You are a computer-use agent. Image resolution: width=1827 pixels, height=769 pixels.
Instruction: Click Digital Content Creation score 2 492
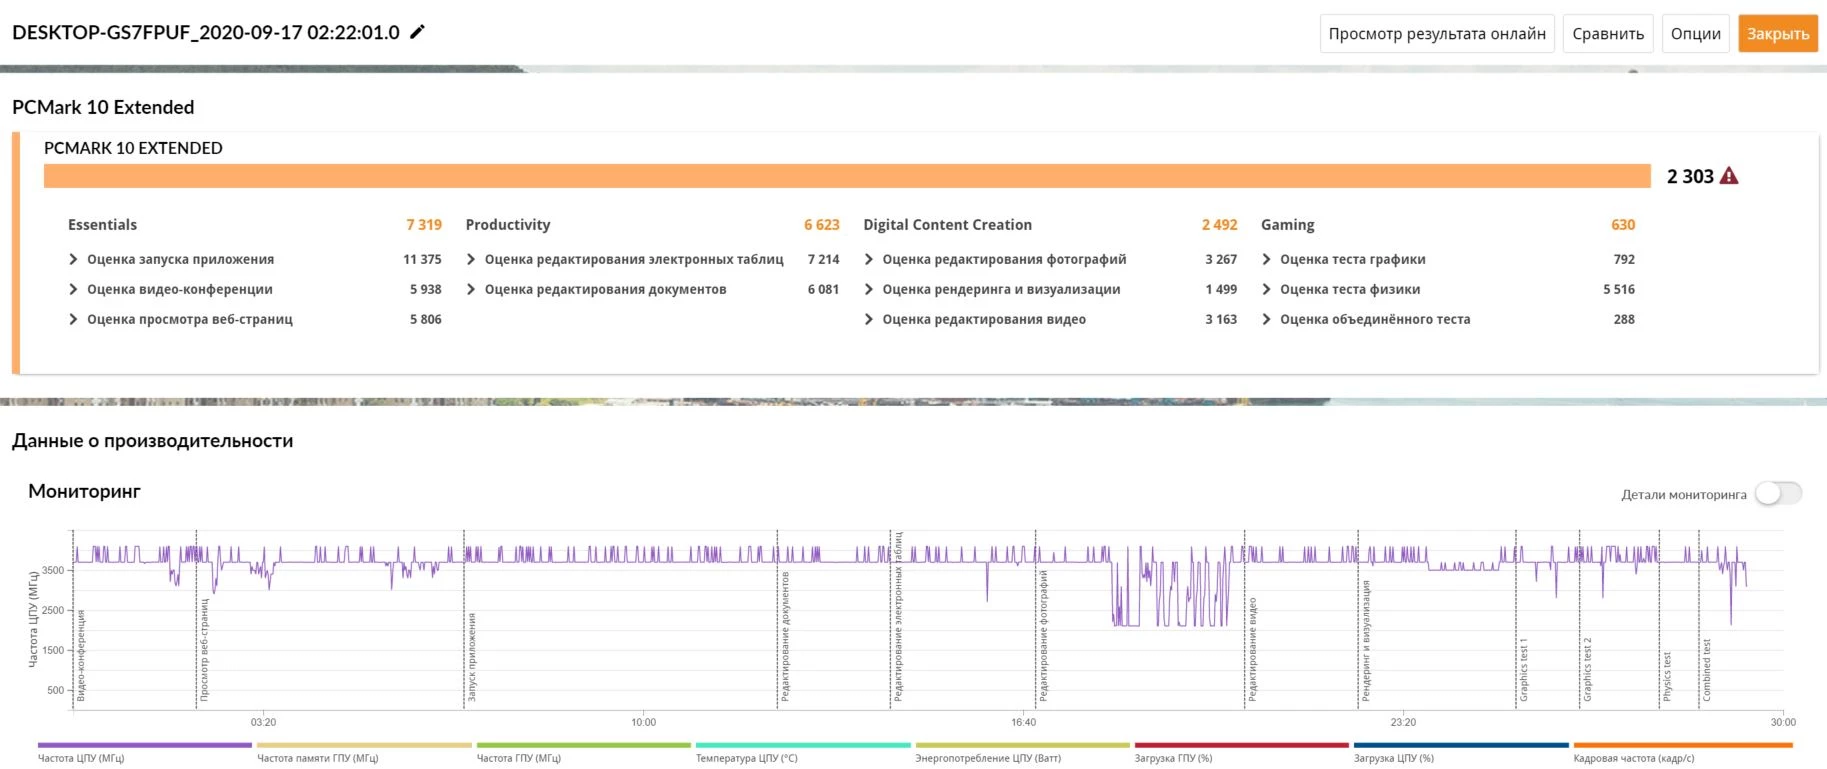[x=1220, y=225]
